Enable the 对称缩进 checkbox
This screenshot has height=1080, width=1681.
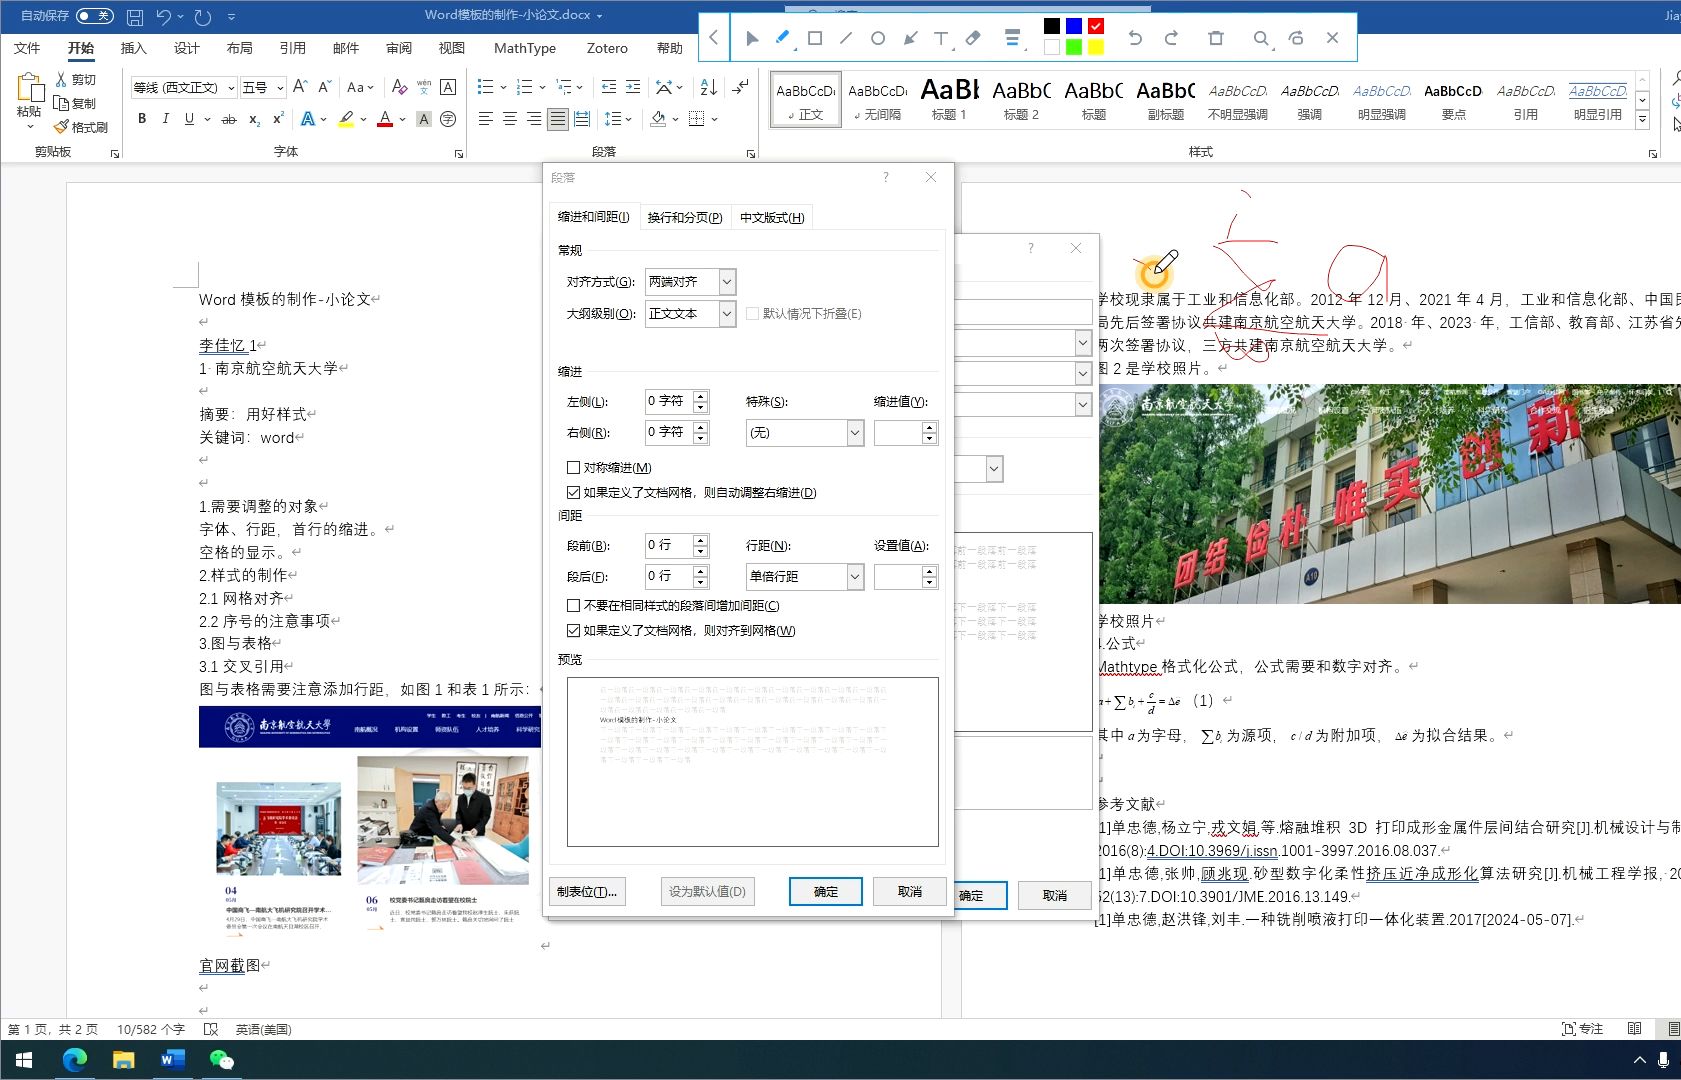point(573,467)
